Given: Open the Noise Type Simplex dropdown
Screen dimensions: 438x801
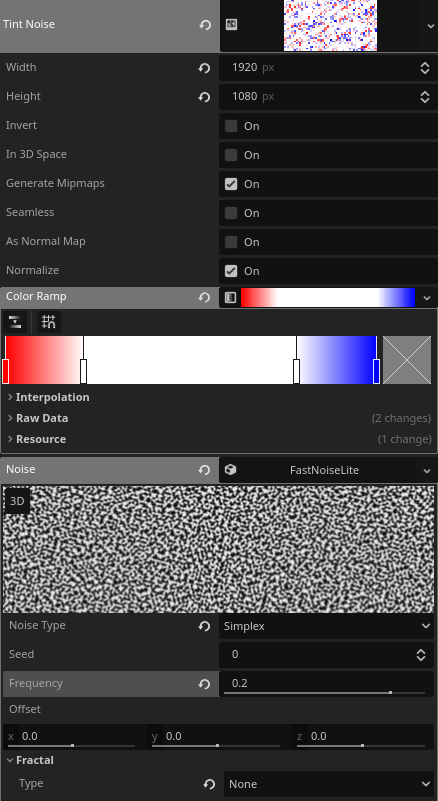Looking at the screenshot, I should (327, 626).
